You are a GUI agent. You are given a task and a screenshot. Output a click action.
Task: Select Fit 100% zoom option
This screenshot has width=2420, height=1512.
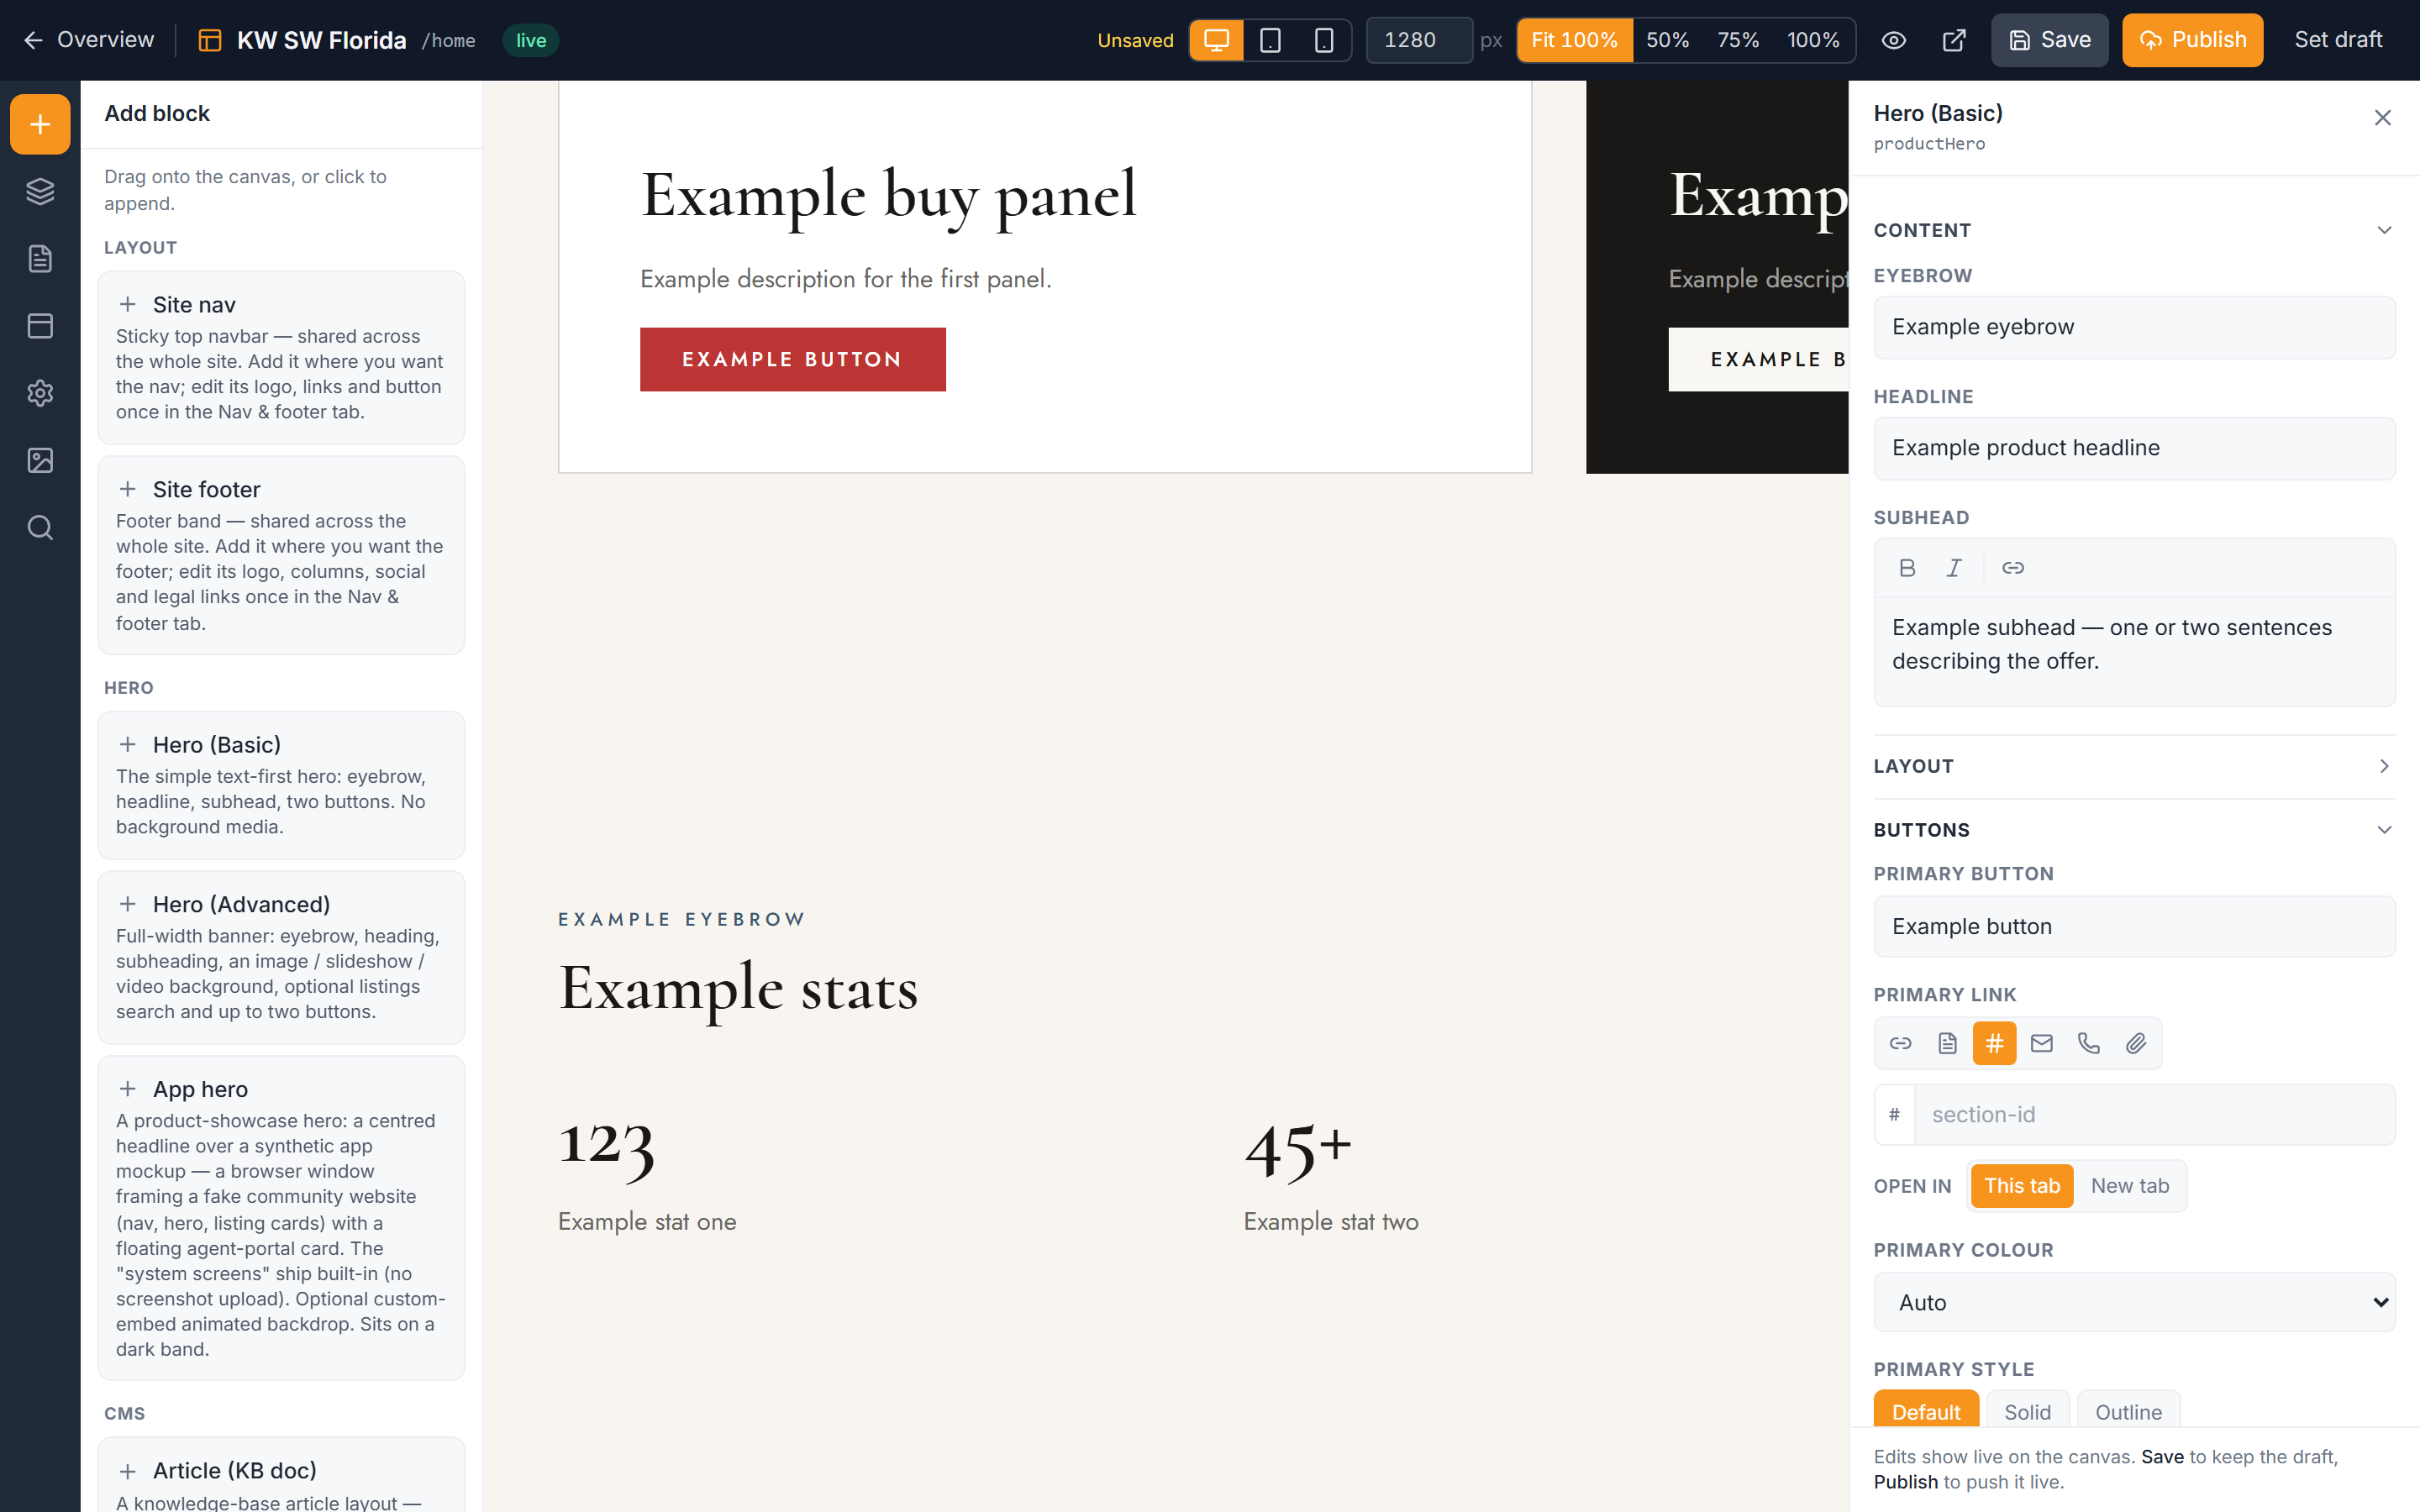(1574, 40)
